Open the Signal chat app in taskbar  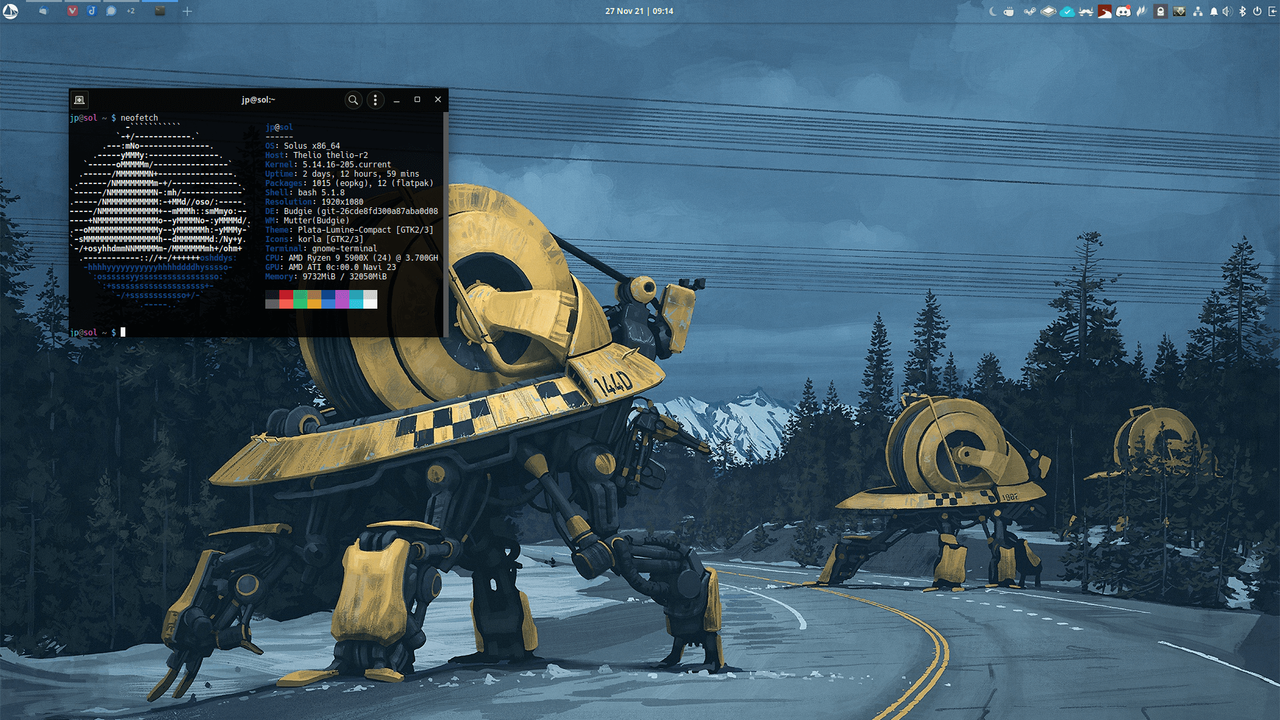click(x=111, y=11)
